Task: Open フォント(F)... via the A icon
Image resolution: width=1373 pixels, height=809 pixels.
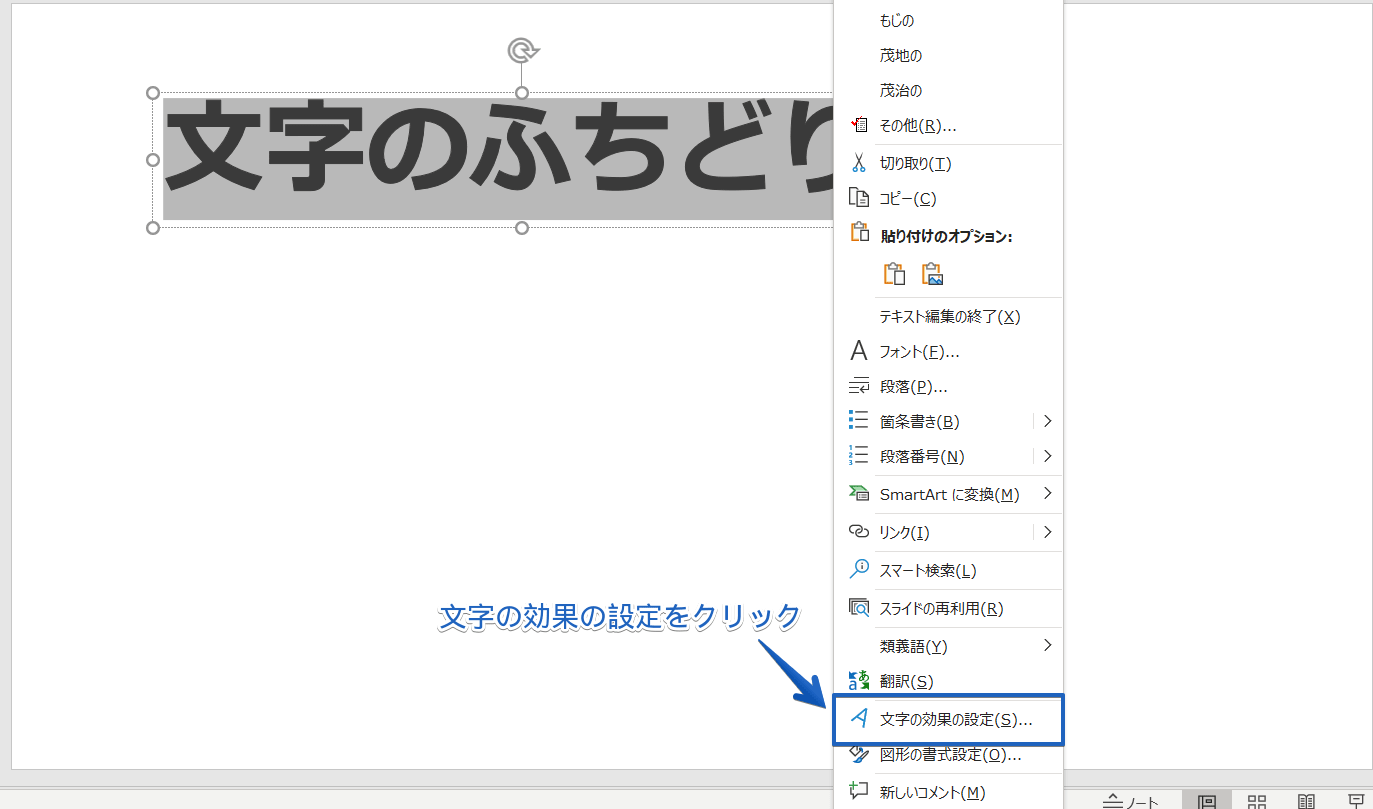Action: tap(858, 351)
